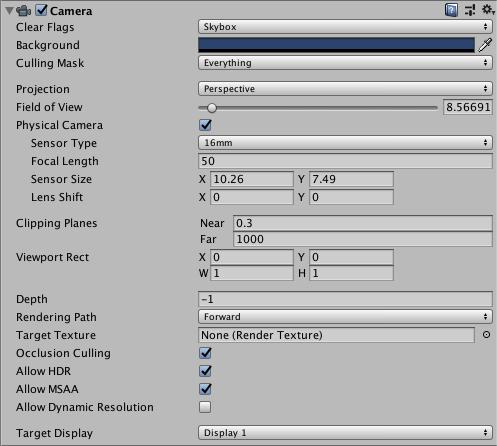Open the Rendering Path Forward dropdown
This screenshot has width=497, height=446.
coord(345,317)
